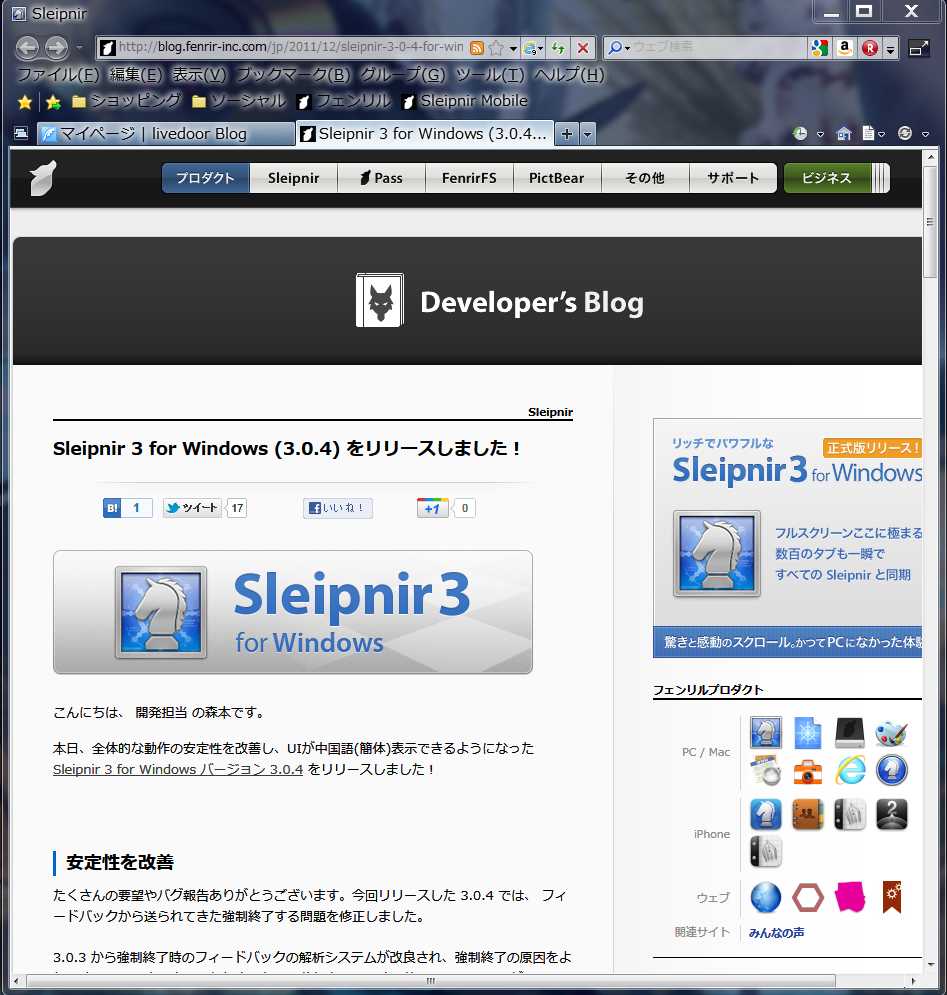947x995 pixels.
Task: Open a new tab with plus button
Action: [567, 134]
